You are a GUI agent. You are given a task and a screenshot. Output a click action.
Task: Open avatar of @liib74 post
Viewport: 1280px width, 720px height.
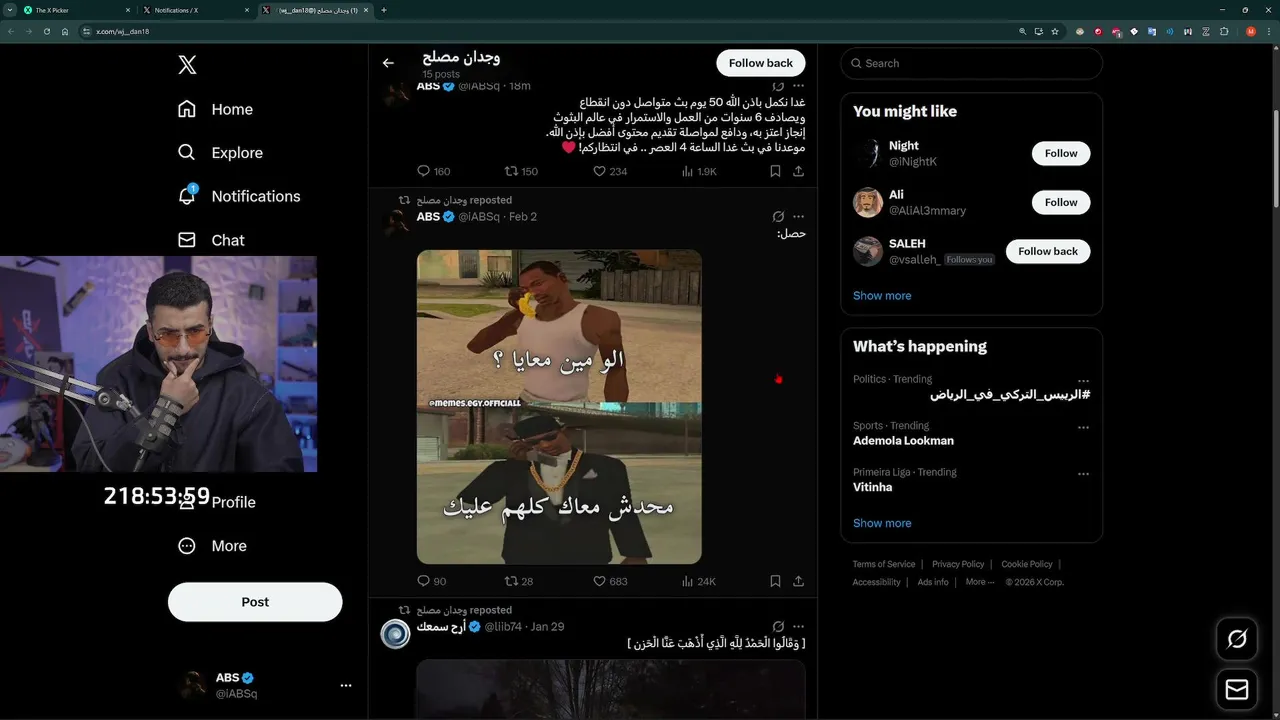tap(396, 634)
